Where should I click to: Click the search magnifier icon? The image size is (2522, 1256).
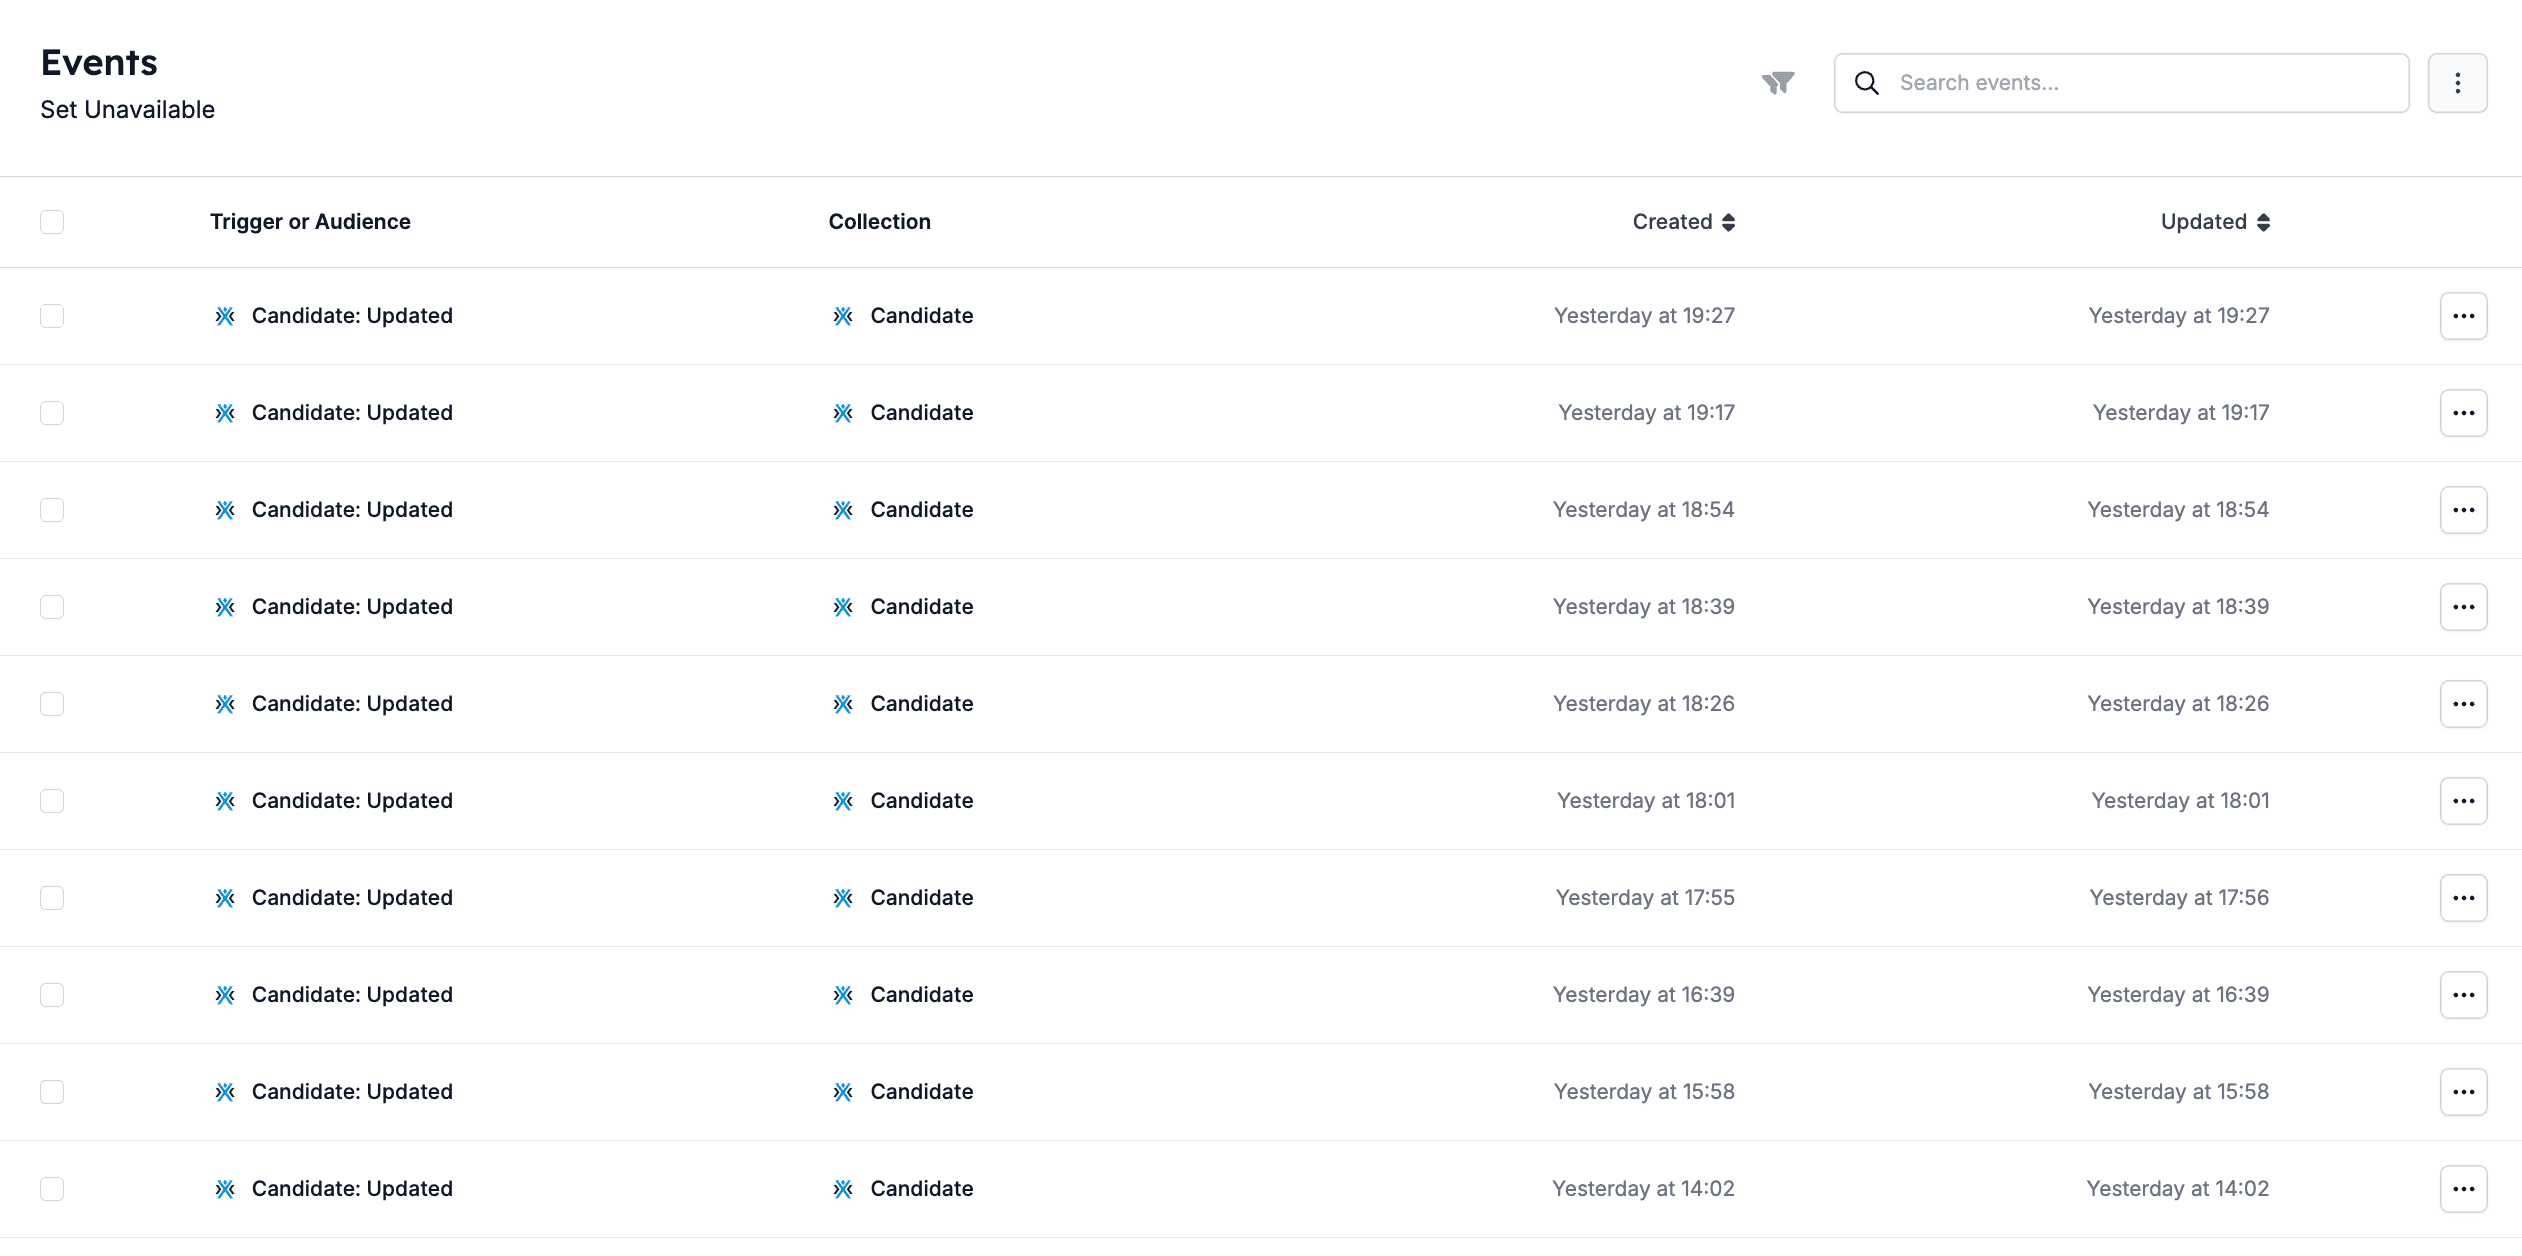point(1866,83)
